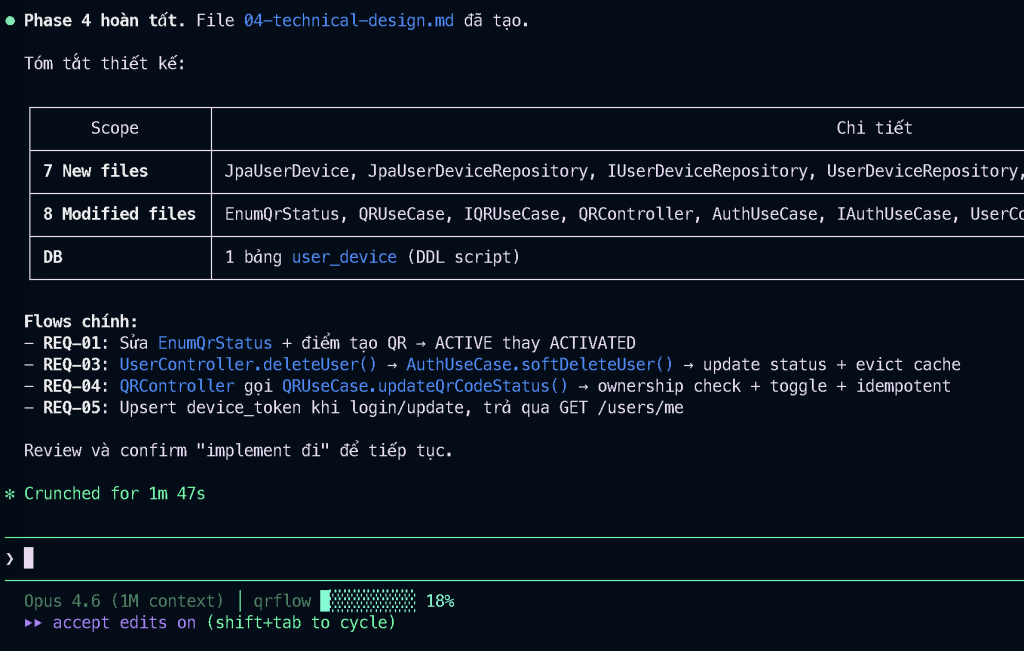
Task: Click AuthUseCase.softDeleteUser() reference
Action: (x=539, y=365)
